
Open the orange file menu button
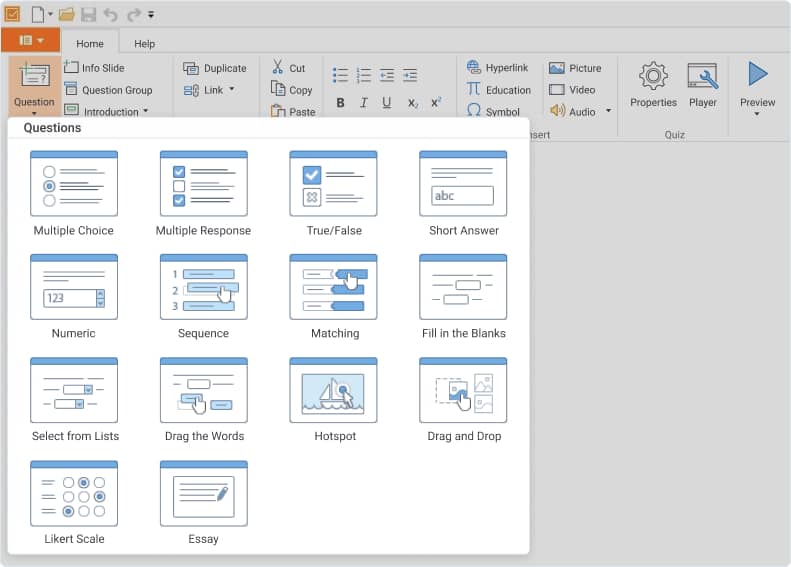tap(30, 40)
